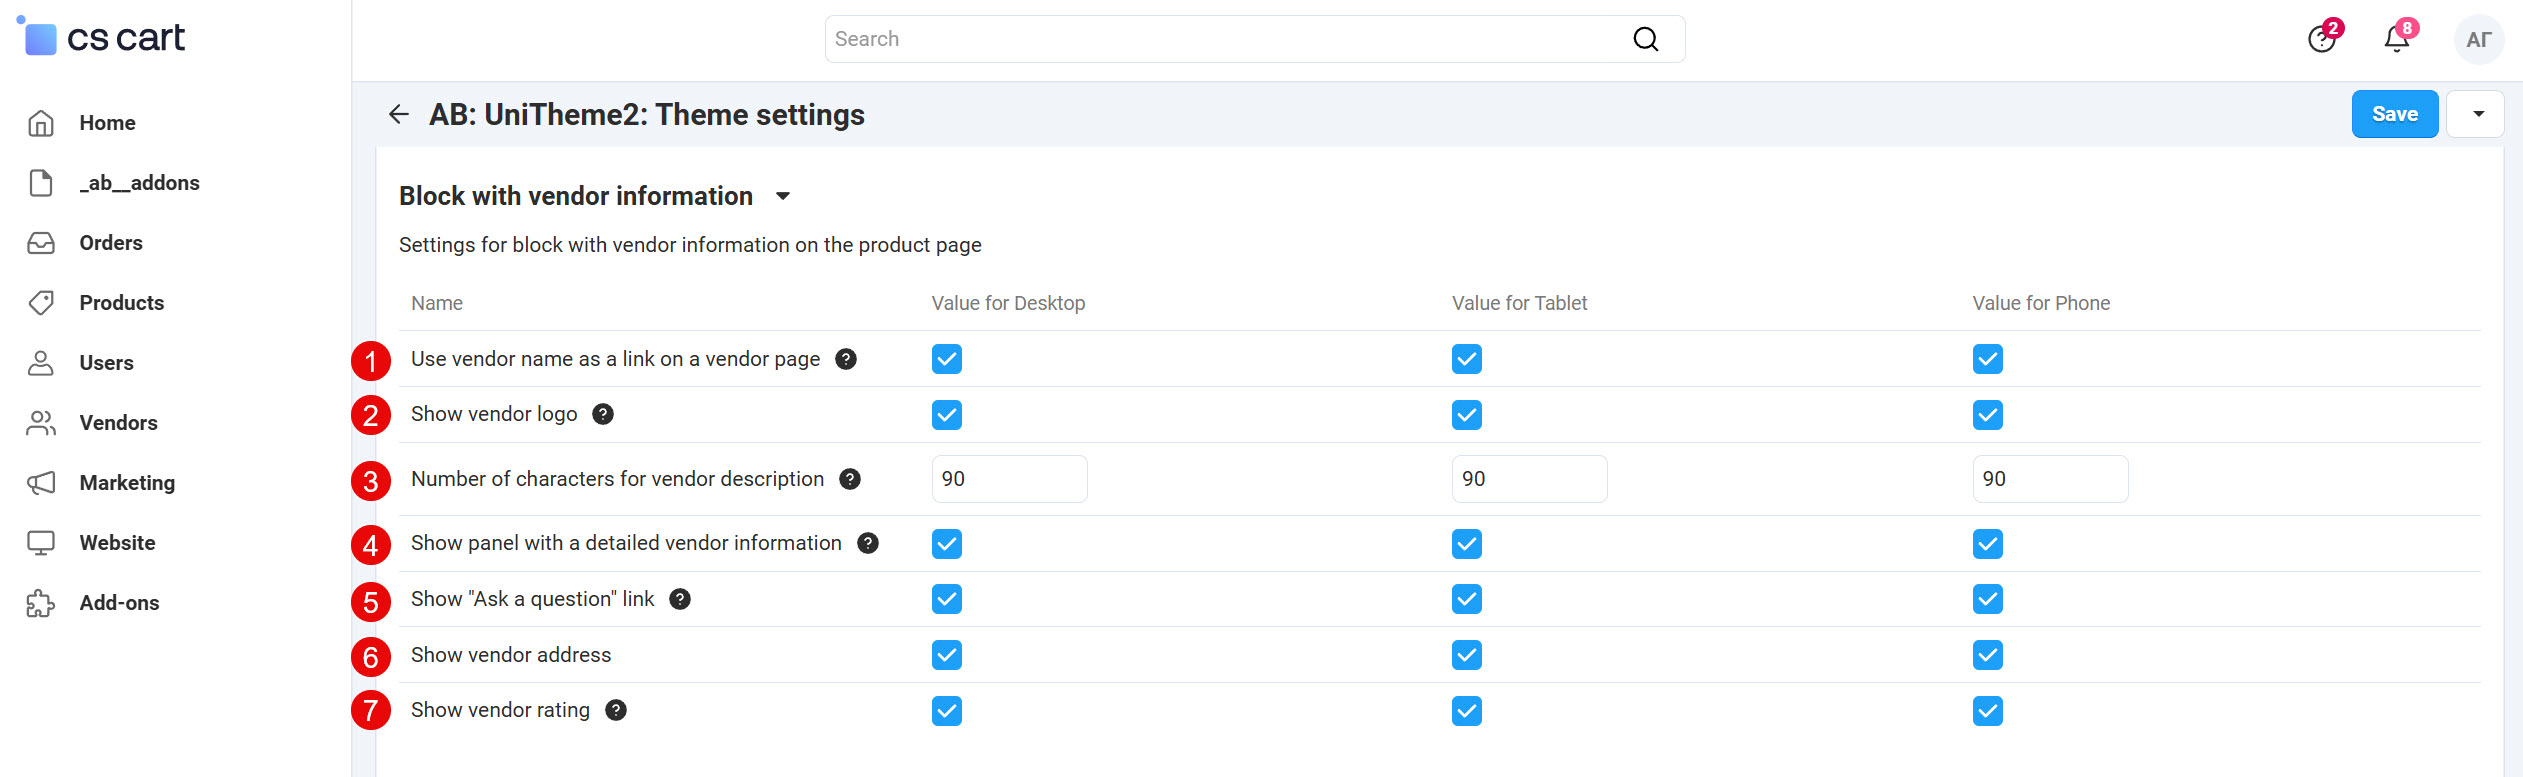Open Website in the sidebar
2523x777 pixels.
117,543
